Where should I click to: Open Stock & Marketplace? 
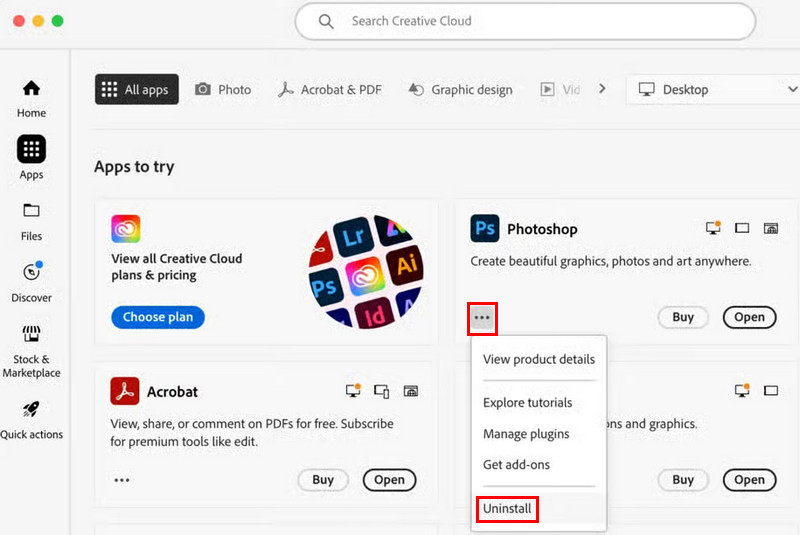coord(31,352)
